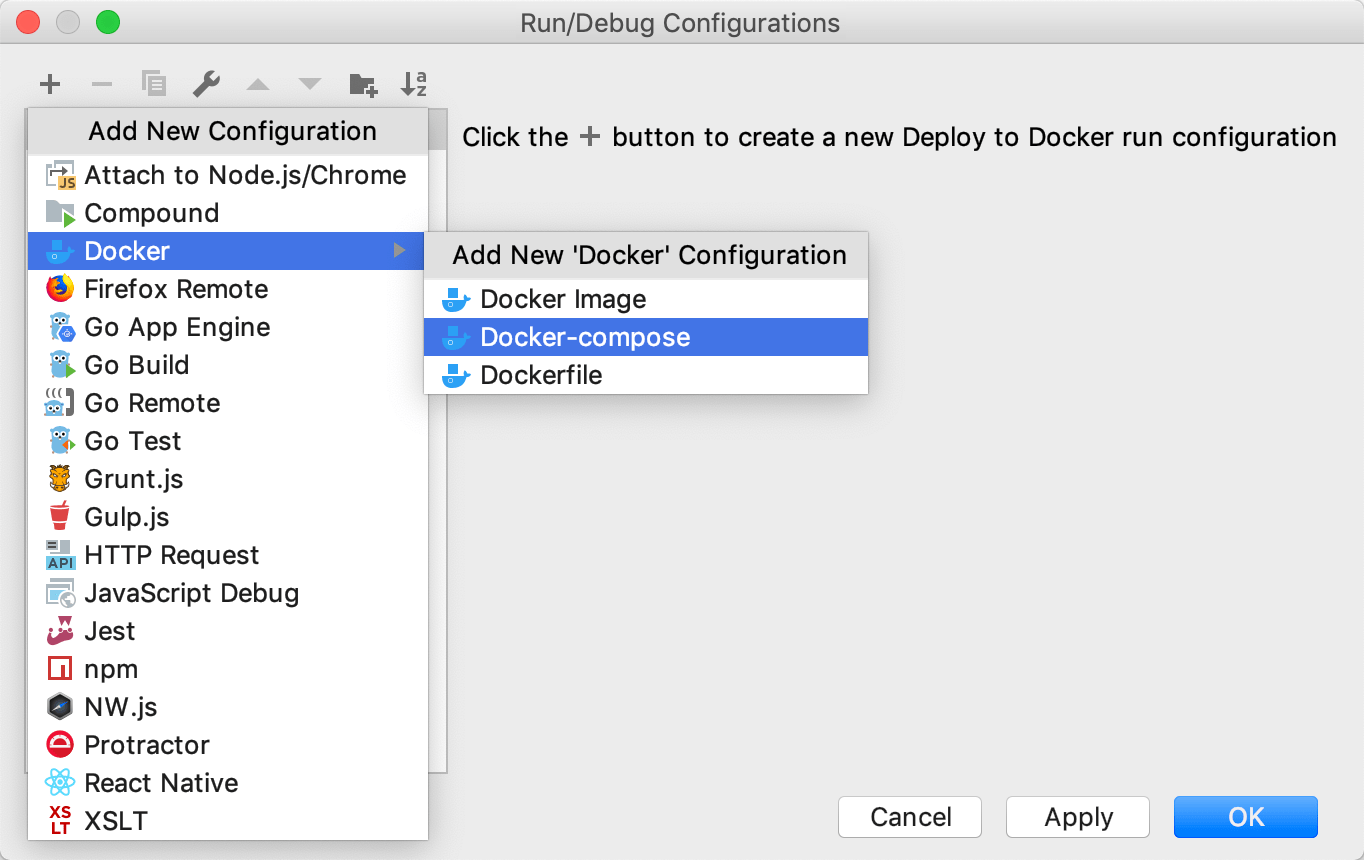Click the Remove Configuration minus icon
This screenshot has height=860, width=1364.
101,84
